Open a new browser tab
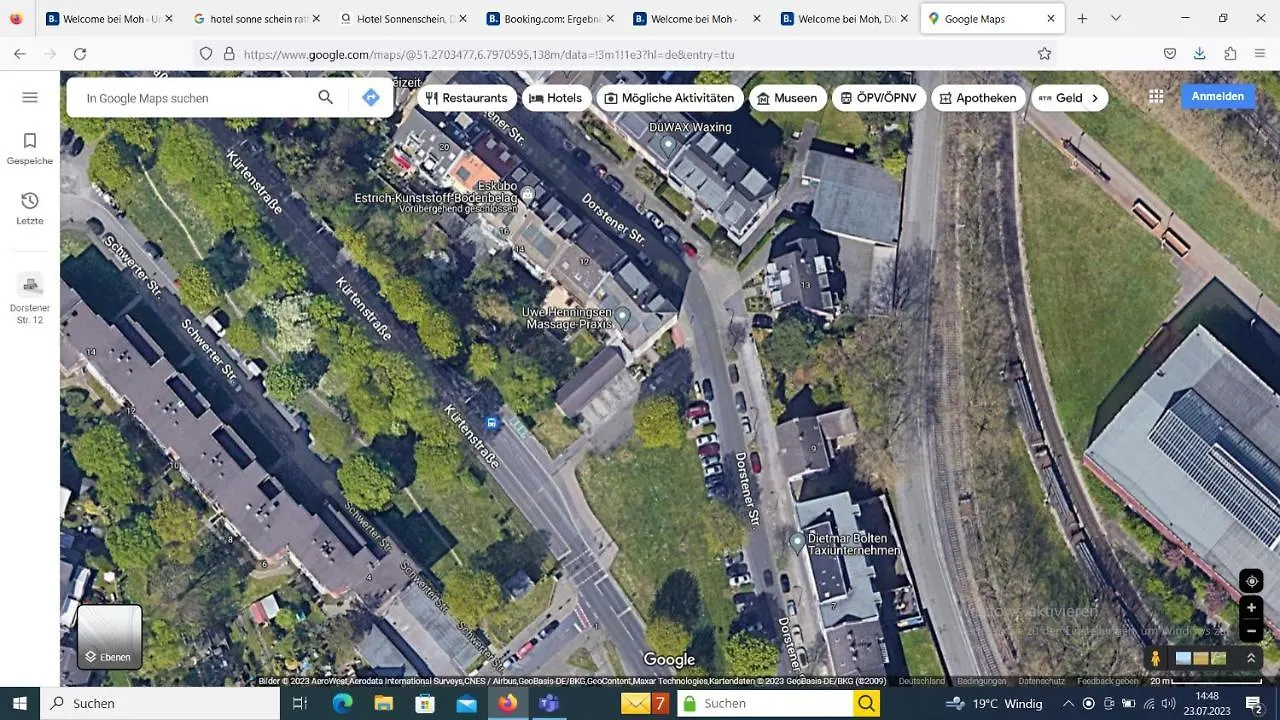 pos(1082,18)
